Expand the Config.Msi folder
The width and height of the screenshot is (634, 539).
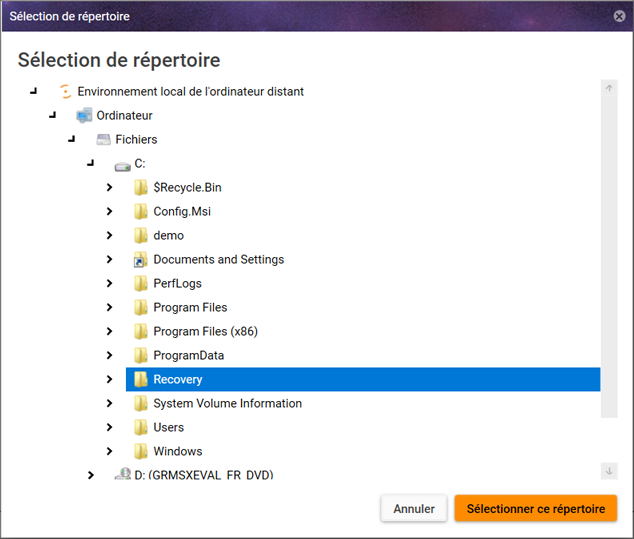pyautogui.click(x=109, y=211)
